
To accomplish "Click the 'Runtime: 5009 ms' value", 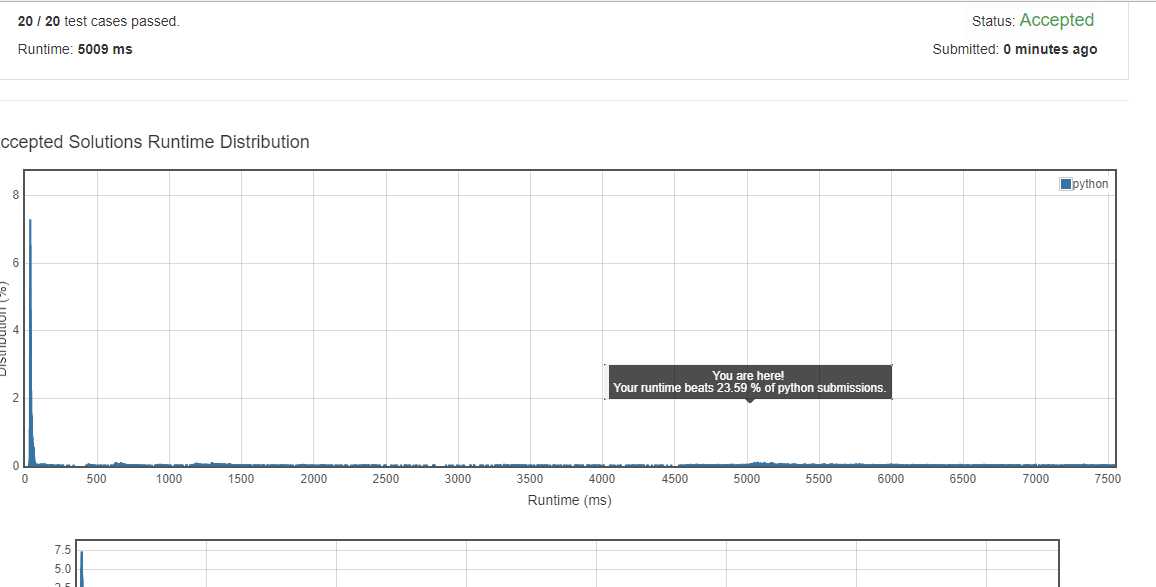I will tap(105, 49).
